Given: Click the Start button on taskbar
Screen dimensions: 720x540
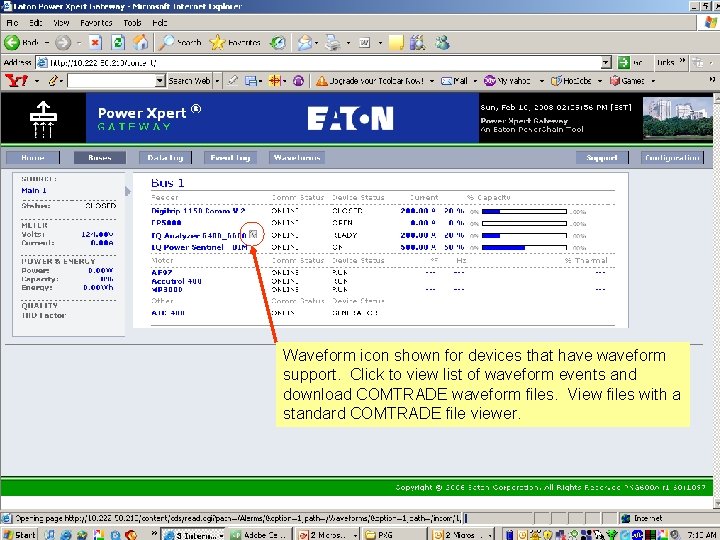Looking at the screenshot, I should 19,534.
